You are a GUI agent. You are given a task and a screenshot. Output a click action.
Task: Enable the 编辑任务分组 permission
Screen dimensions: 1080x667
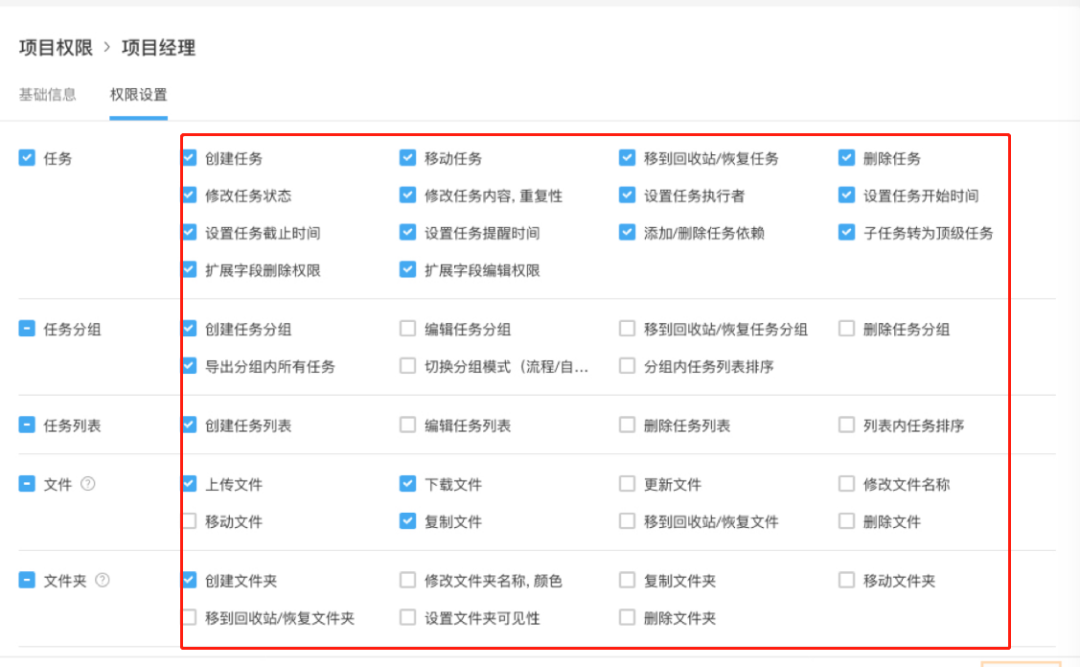(x=407, y=329)
